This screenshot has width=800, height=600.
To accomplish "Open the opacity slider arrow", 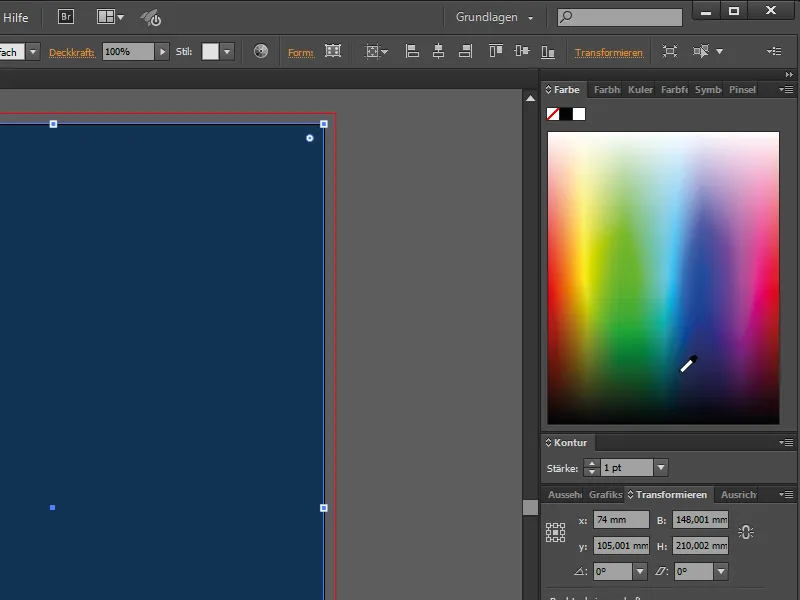I will pyautogui.click(x=162, y=52).
